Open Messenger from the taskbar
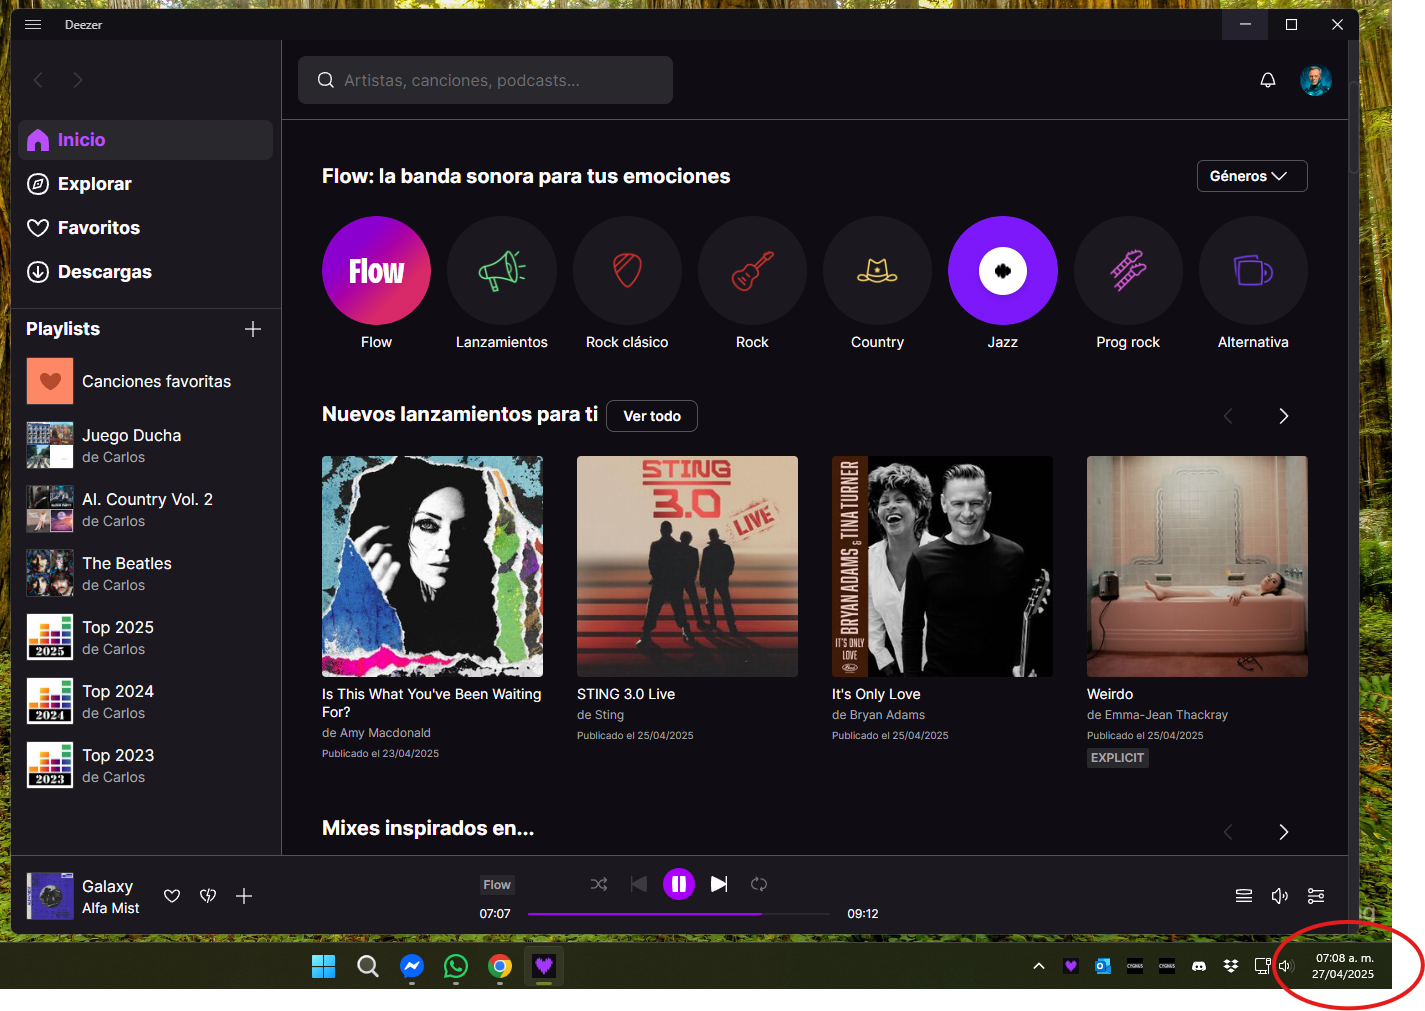Image resolution: width=1425 pixels, height=1011 pixels. click(x=412, y=966)
